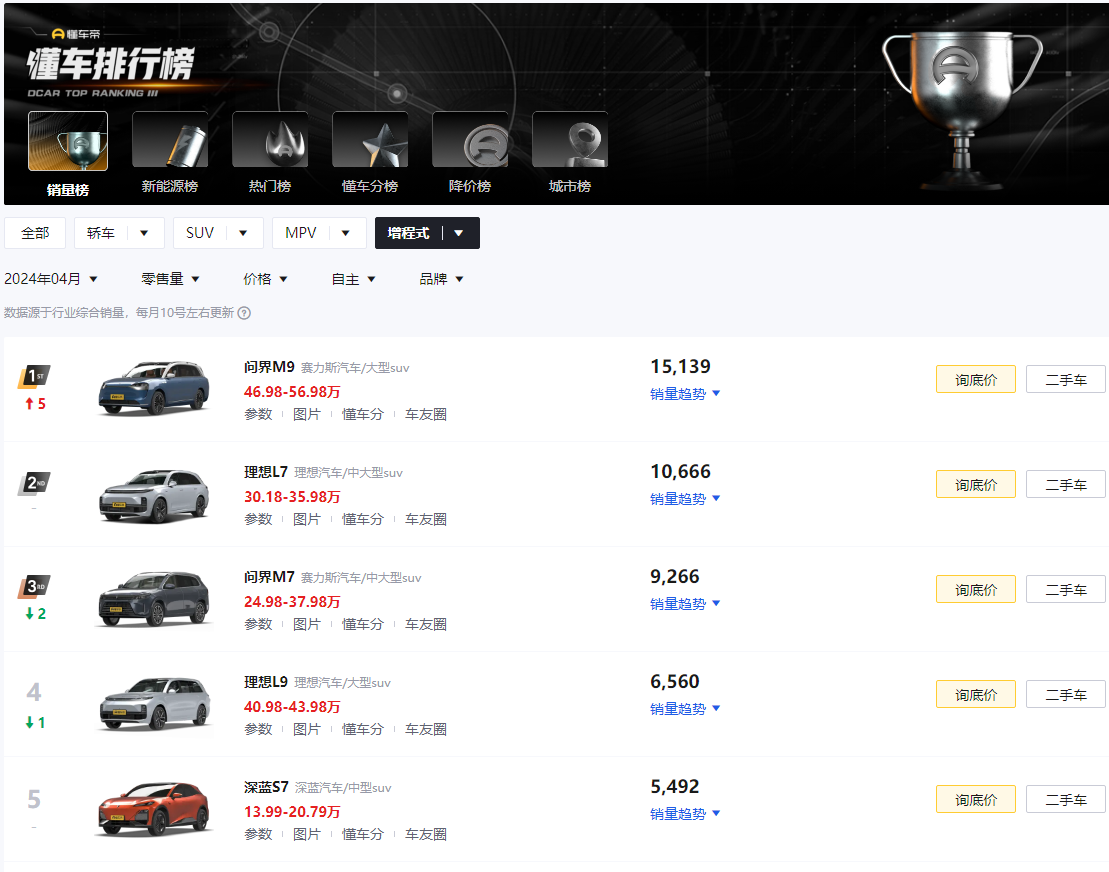Screen dimensions: 1109x872
Task: Open the 热门榜 flame icon
Action: click(x=269, y=141)
